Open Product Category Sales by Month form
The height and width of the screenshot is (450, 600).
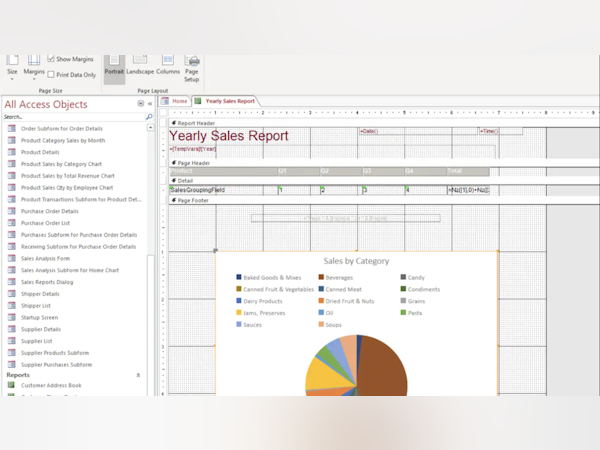coord(63,140)
